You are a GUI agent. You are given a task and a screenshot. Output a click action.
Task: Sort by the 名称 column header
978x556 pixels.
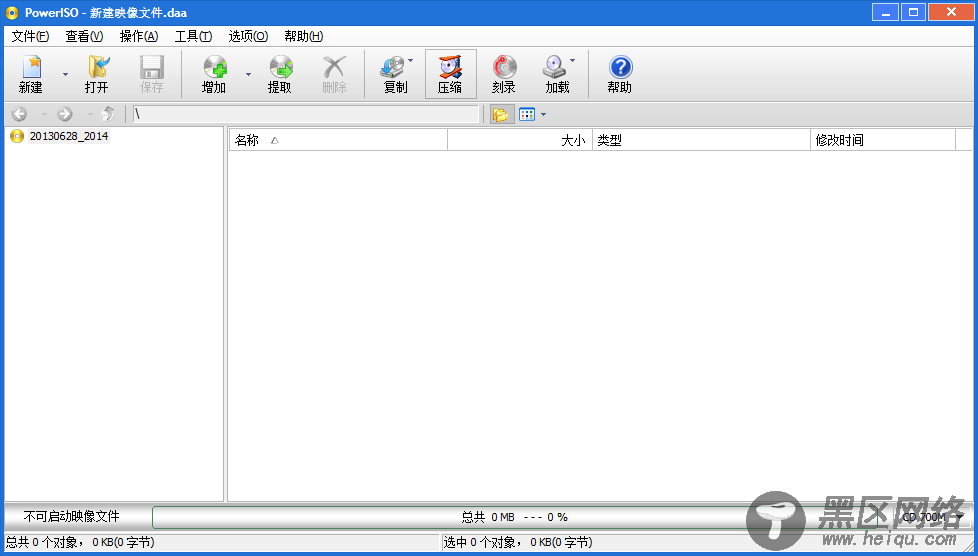click(338, 140)
